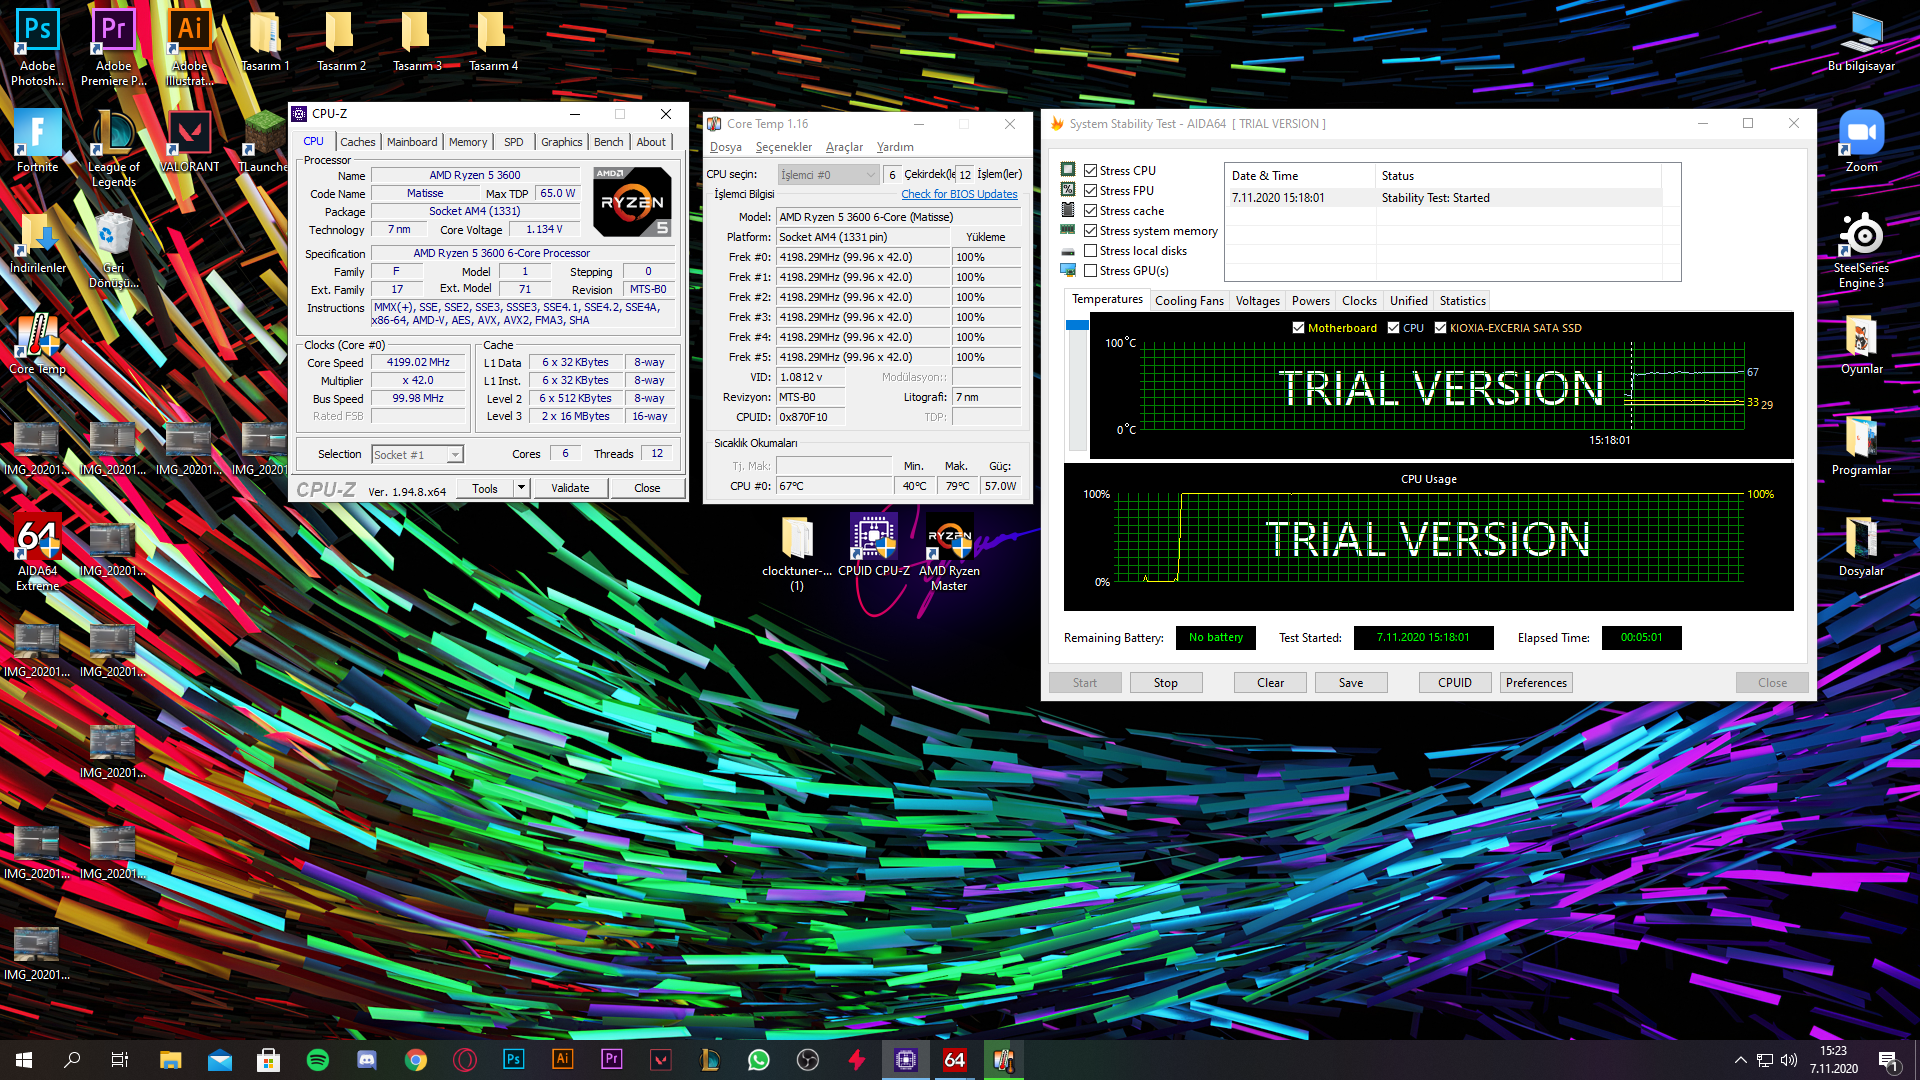
Task: Switch to CPU-Z Caches tab
Action: tap(357, 142)
